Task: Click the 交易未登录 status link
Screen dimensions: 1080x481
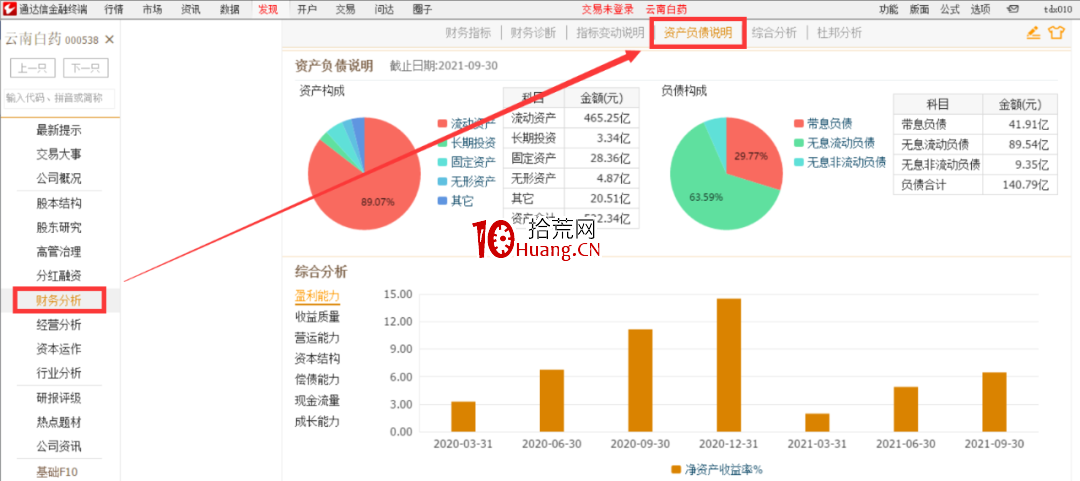Action: click(608, 9)
